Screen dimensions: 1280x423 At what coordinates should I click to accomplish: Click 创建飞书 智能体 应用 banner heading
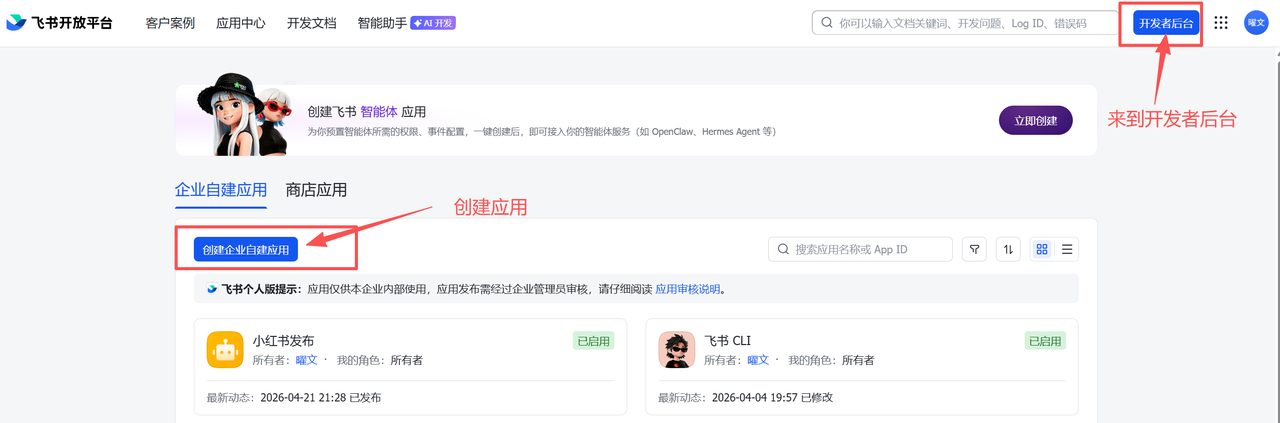[x=367, y=112]
